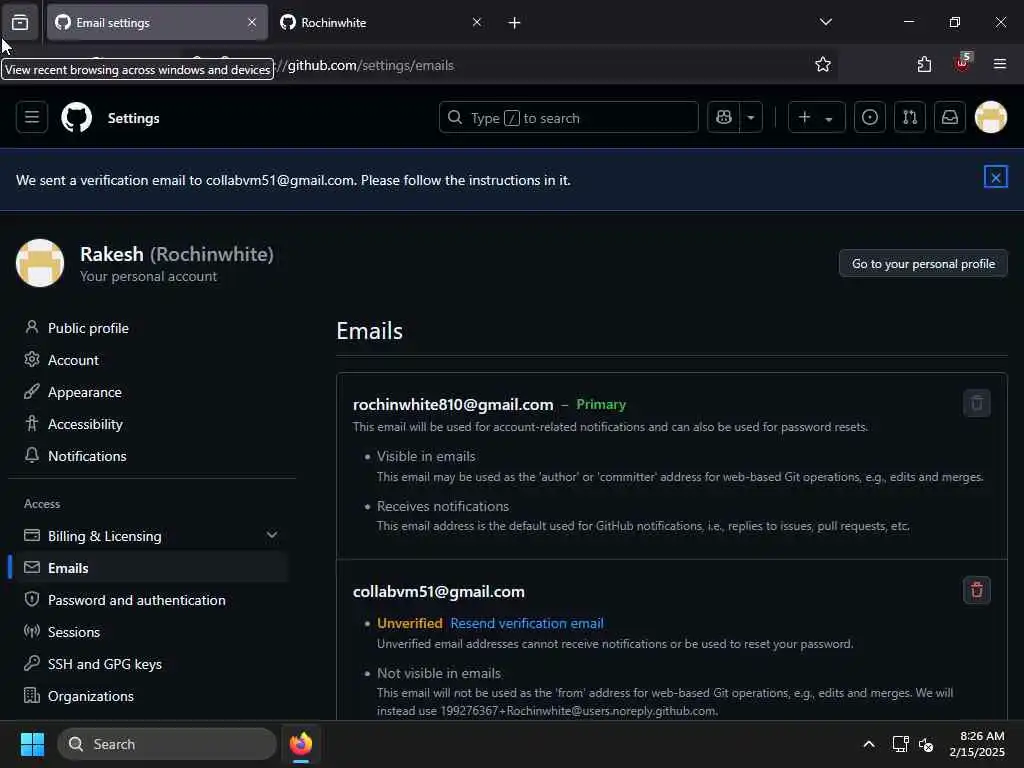Screen dimensions: 1024x768
Task: Click the Unverified status label
Action: click(x=409, y=623)
